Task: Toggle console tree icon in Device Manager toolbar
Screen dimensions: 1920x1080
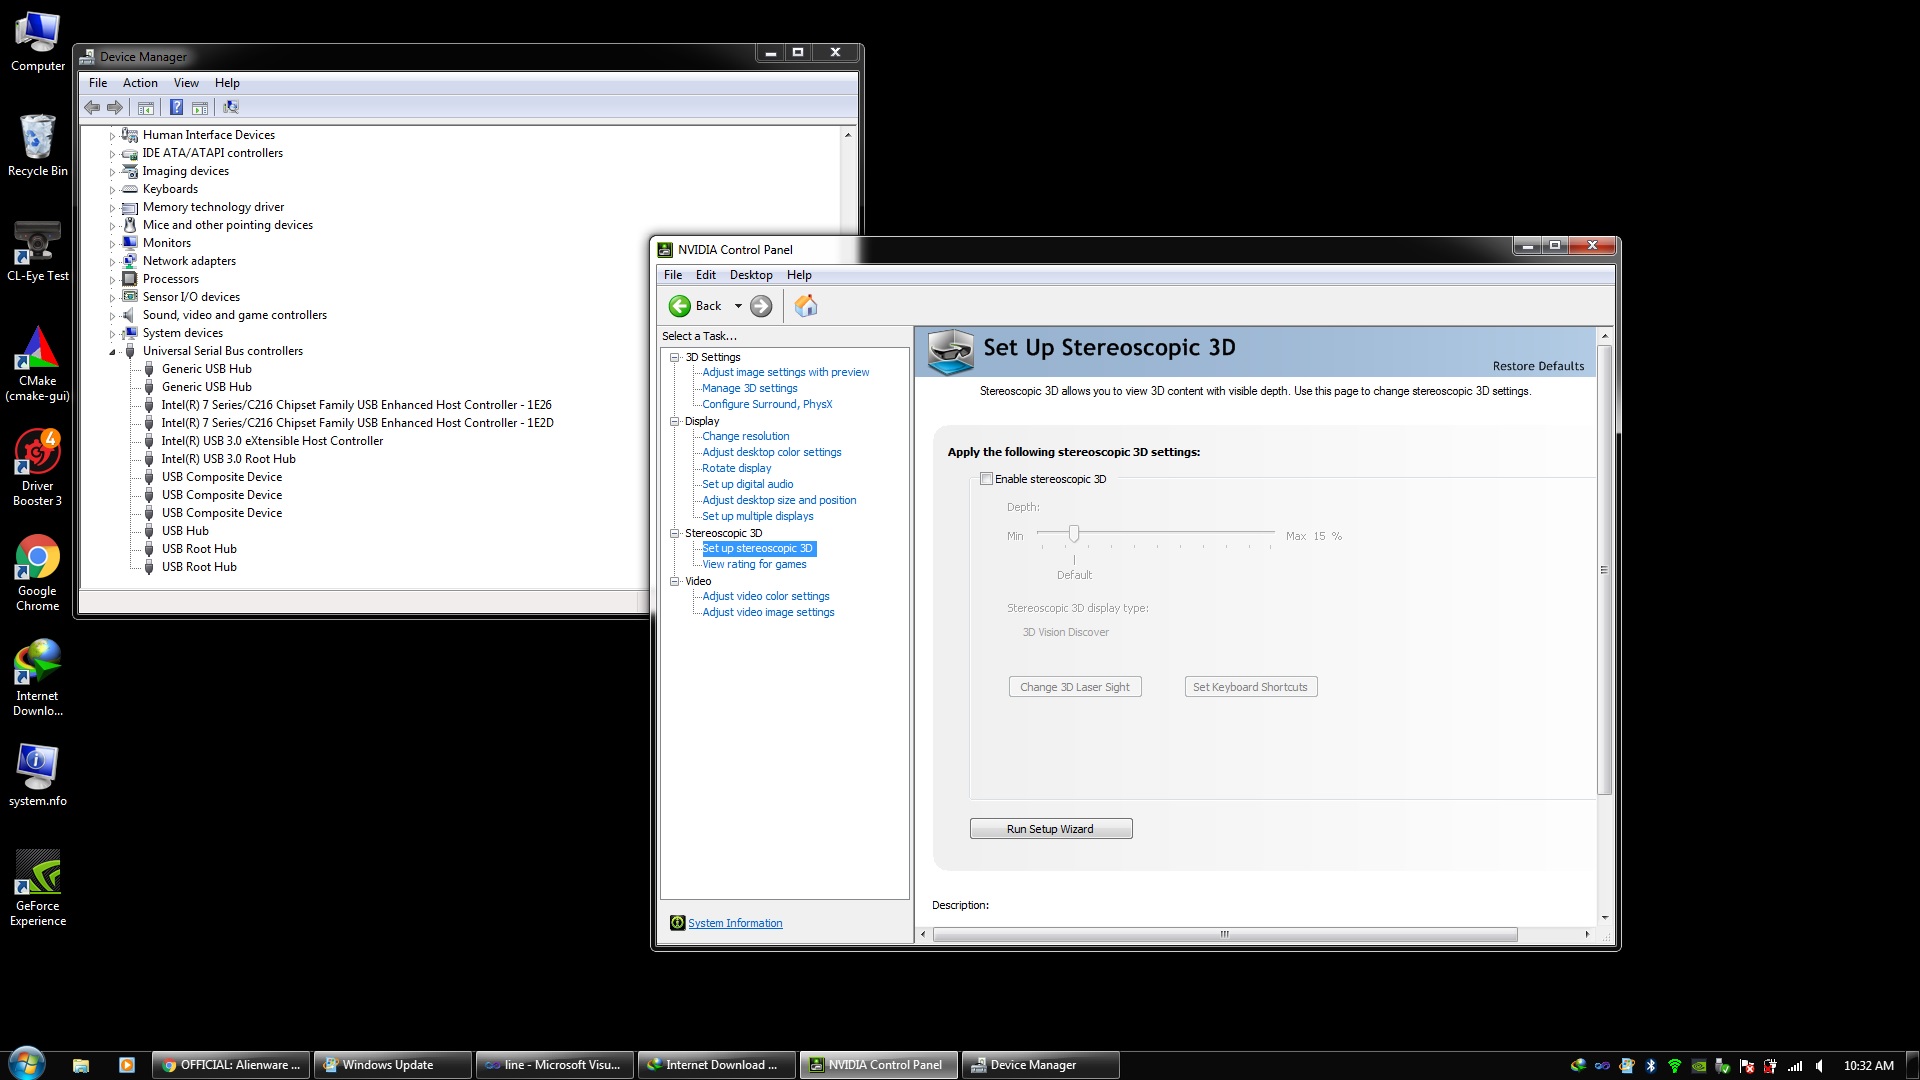Action: pyautogui.click(x=146, y=108)
